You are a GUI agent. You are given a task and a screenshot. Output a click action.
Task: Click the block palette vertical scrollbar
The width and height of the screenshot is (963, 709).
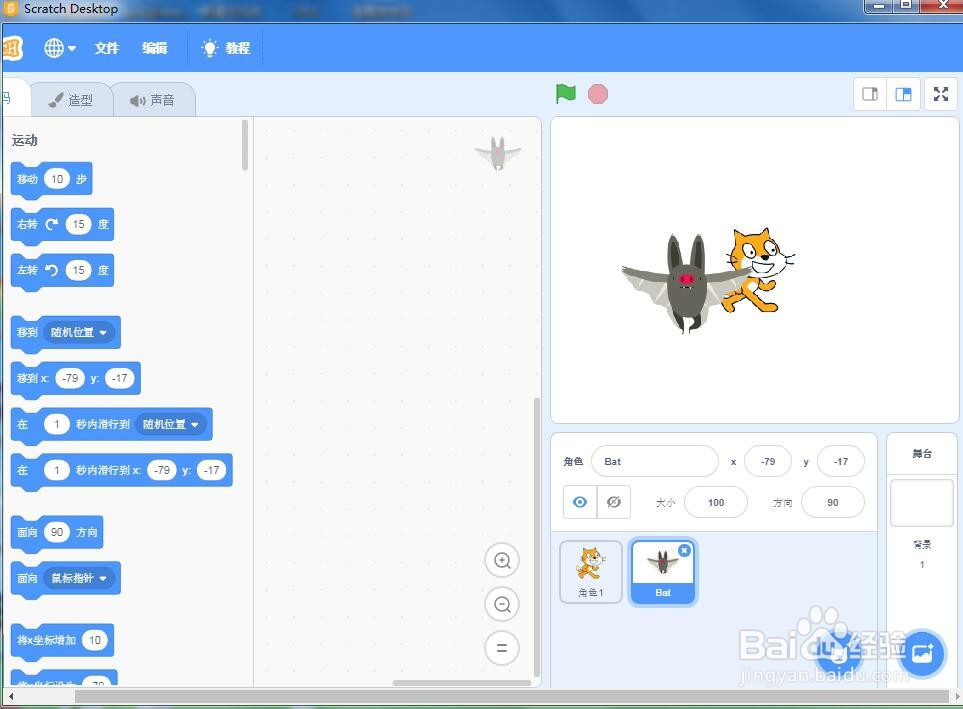click(x=245, y=145)
